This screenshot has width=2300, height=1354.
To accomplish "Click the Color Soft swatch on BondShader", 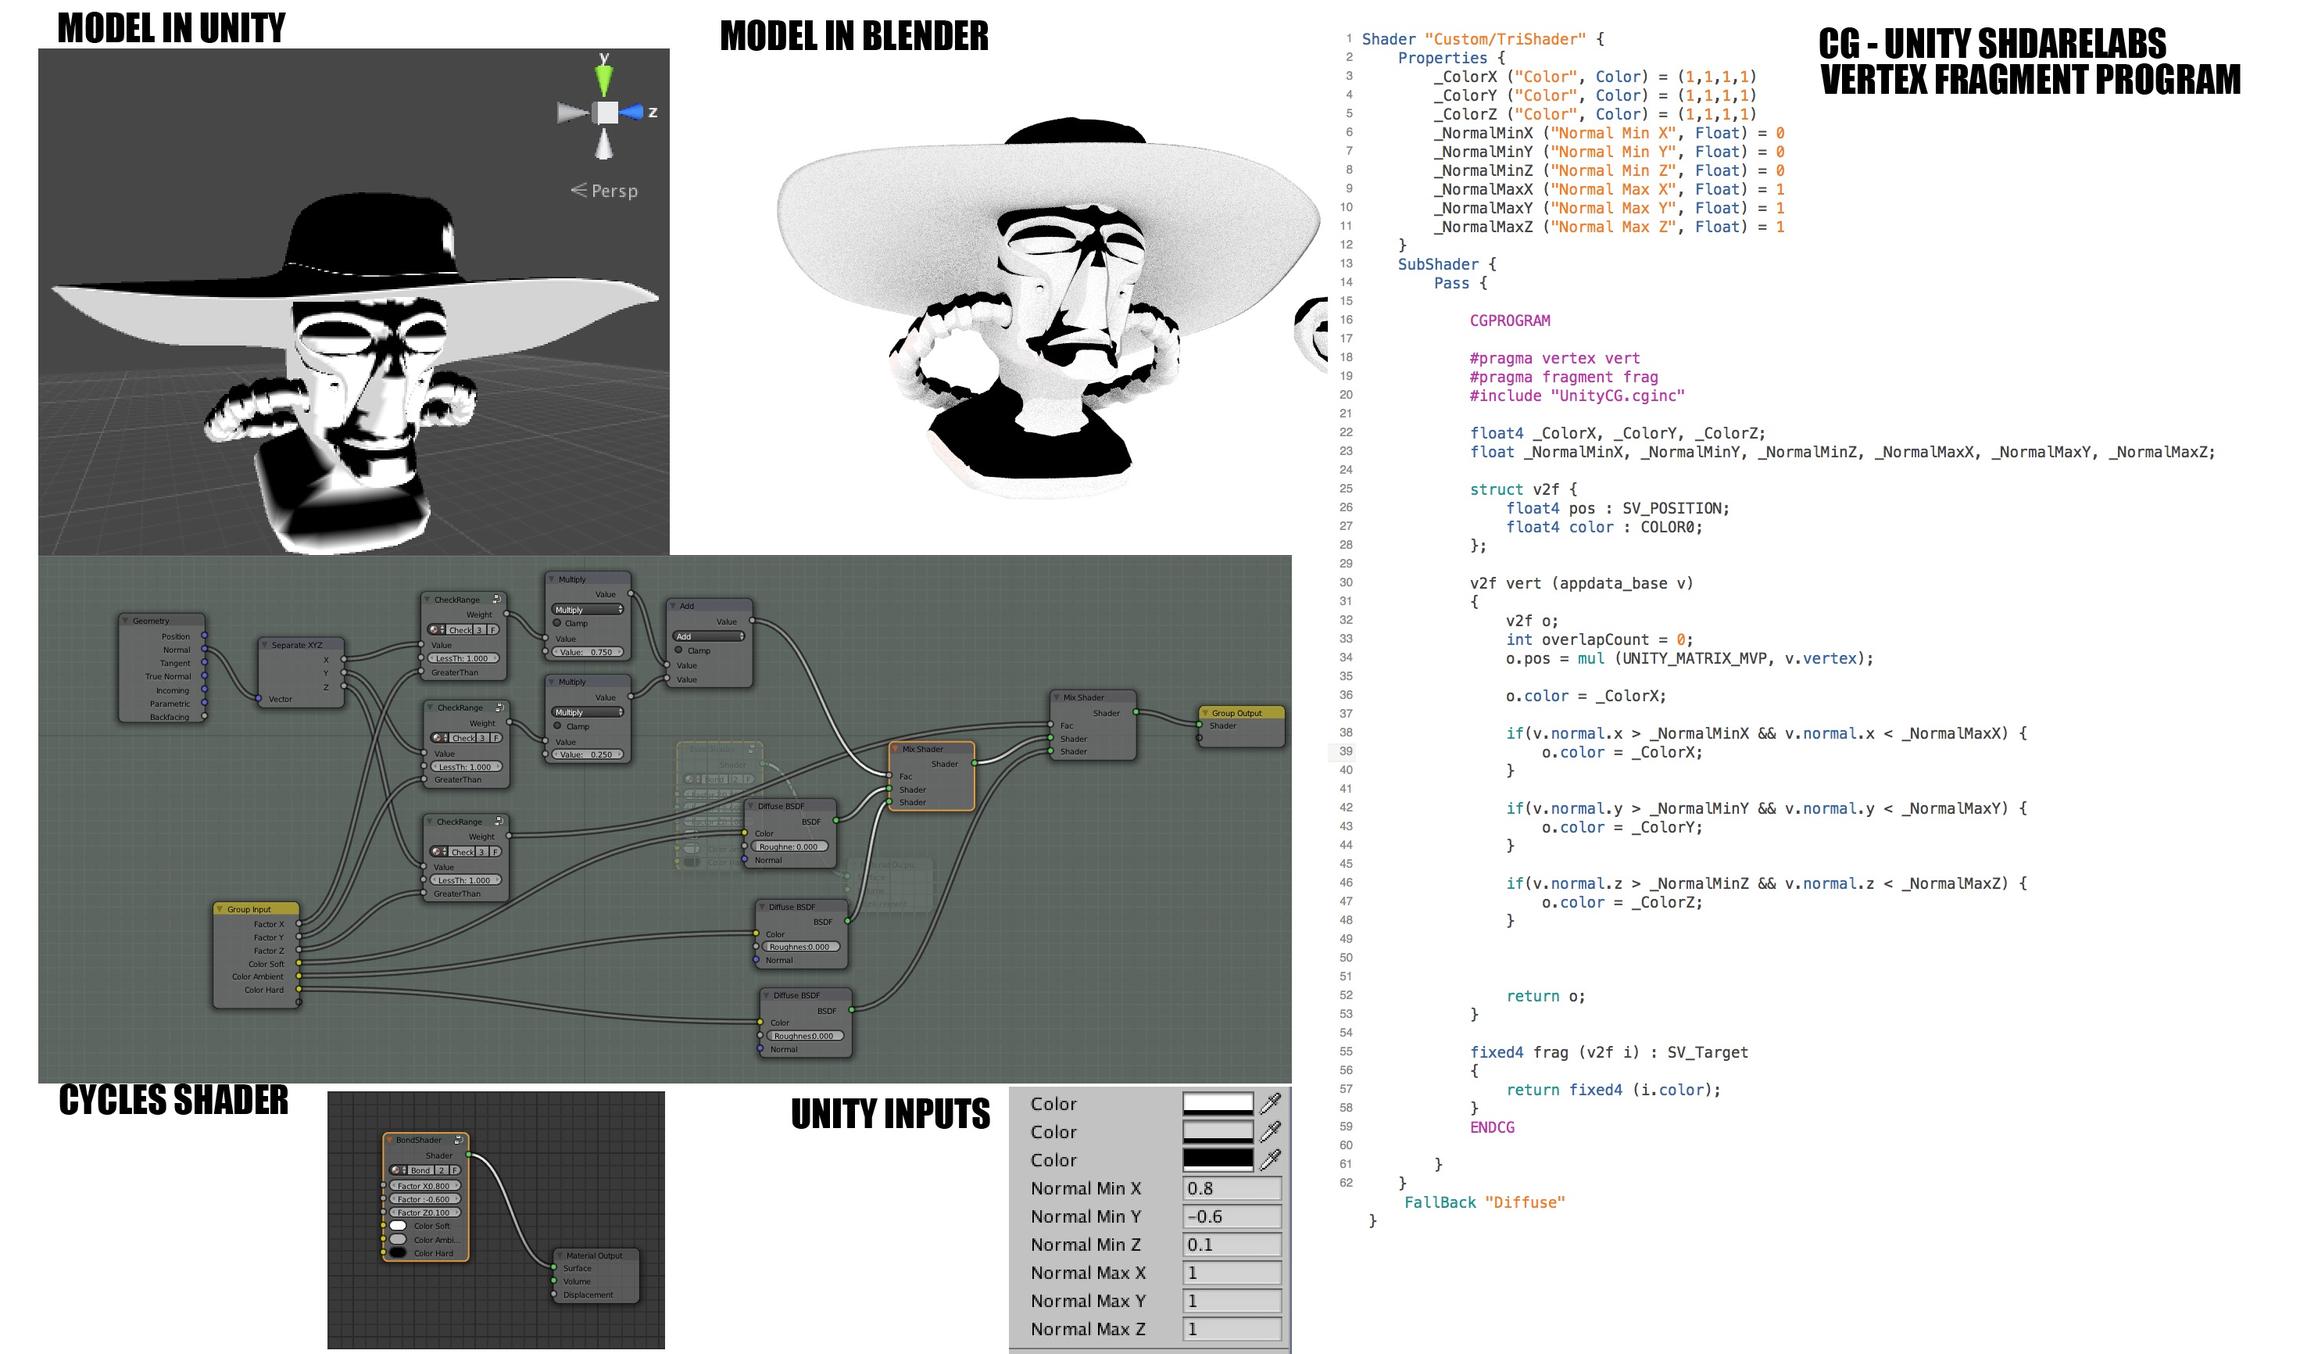I will [398, 1226].
